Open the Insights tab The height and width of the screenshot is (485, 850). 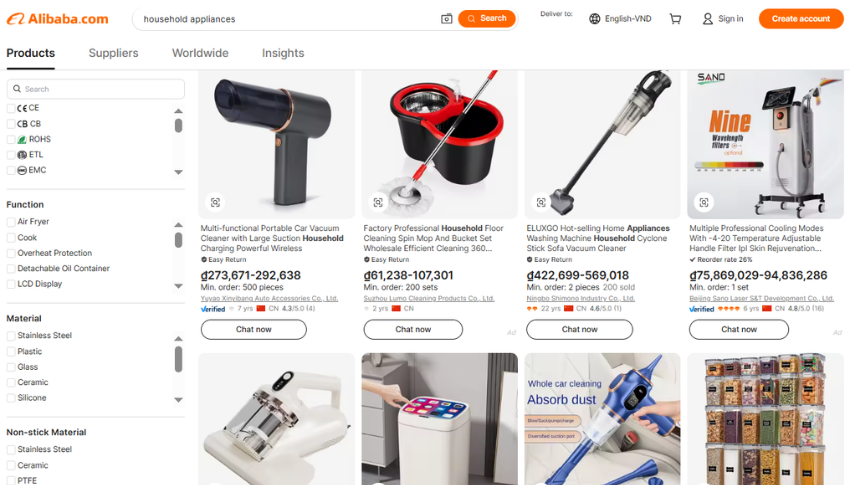pos(283,53)
